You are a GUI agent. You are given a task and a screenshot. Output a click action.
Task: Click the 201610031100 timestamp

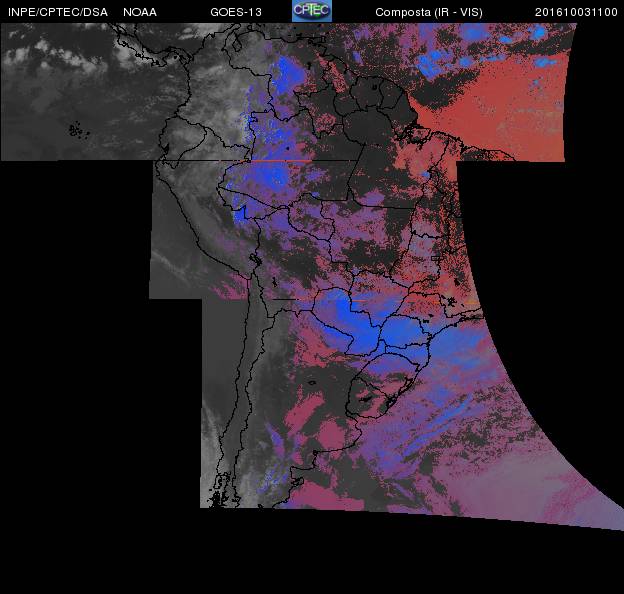[x=576, y=12]
